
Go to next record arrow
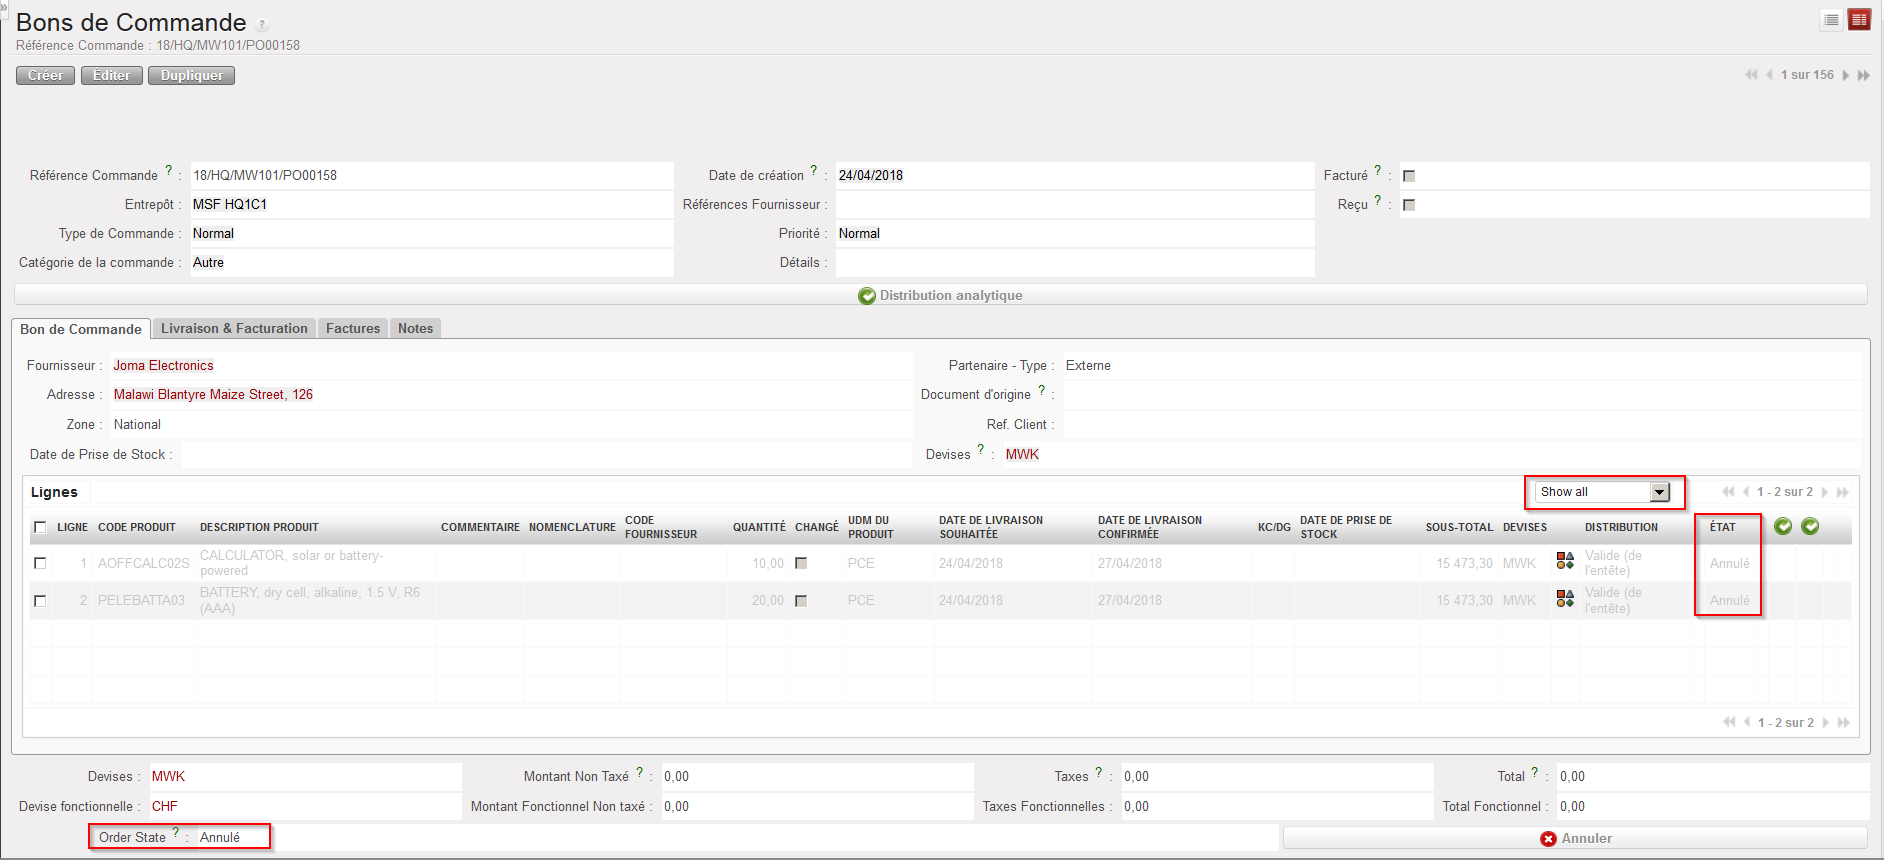point(1845,75)
